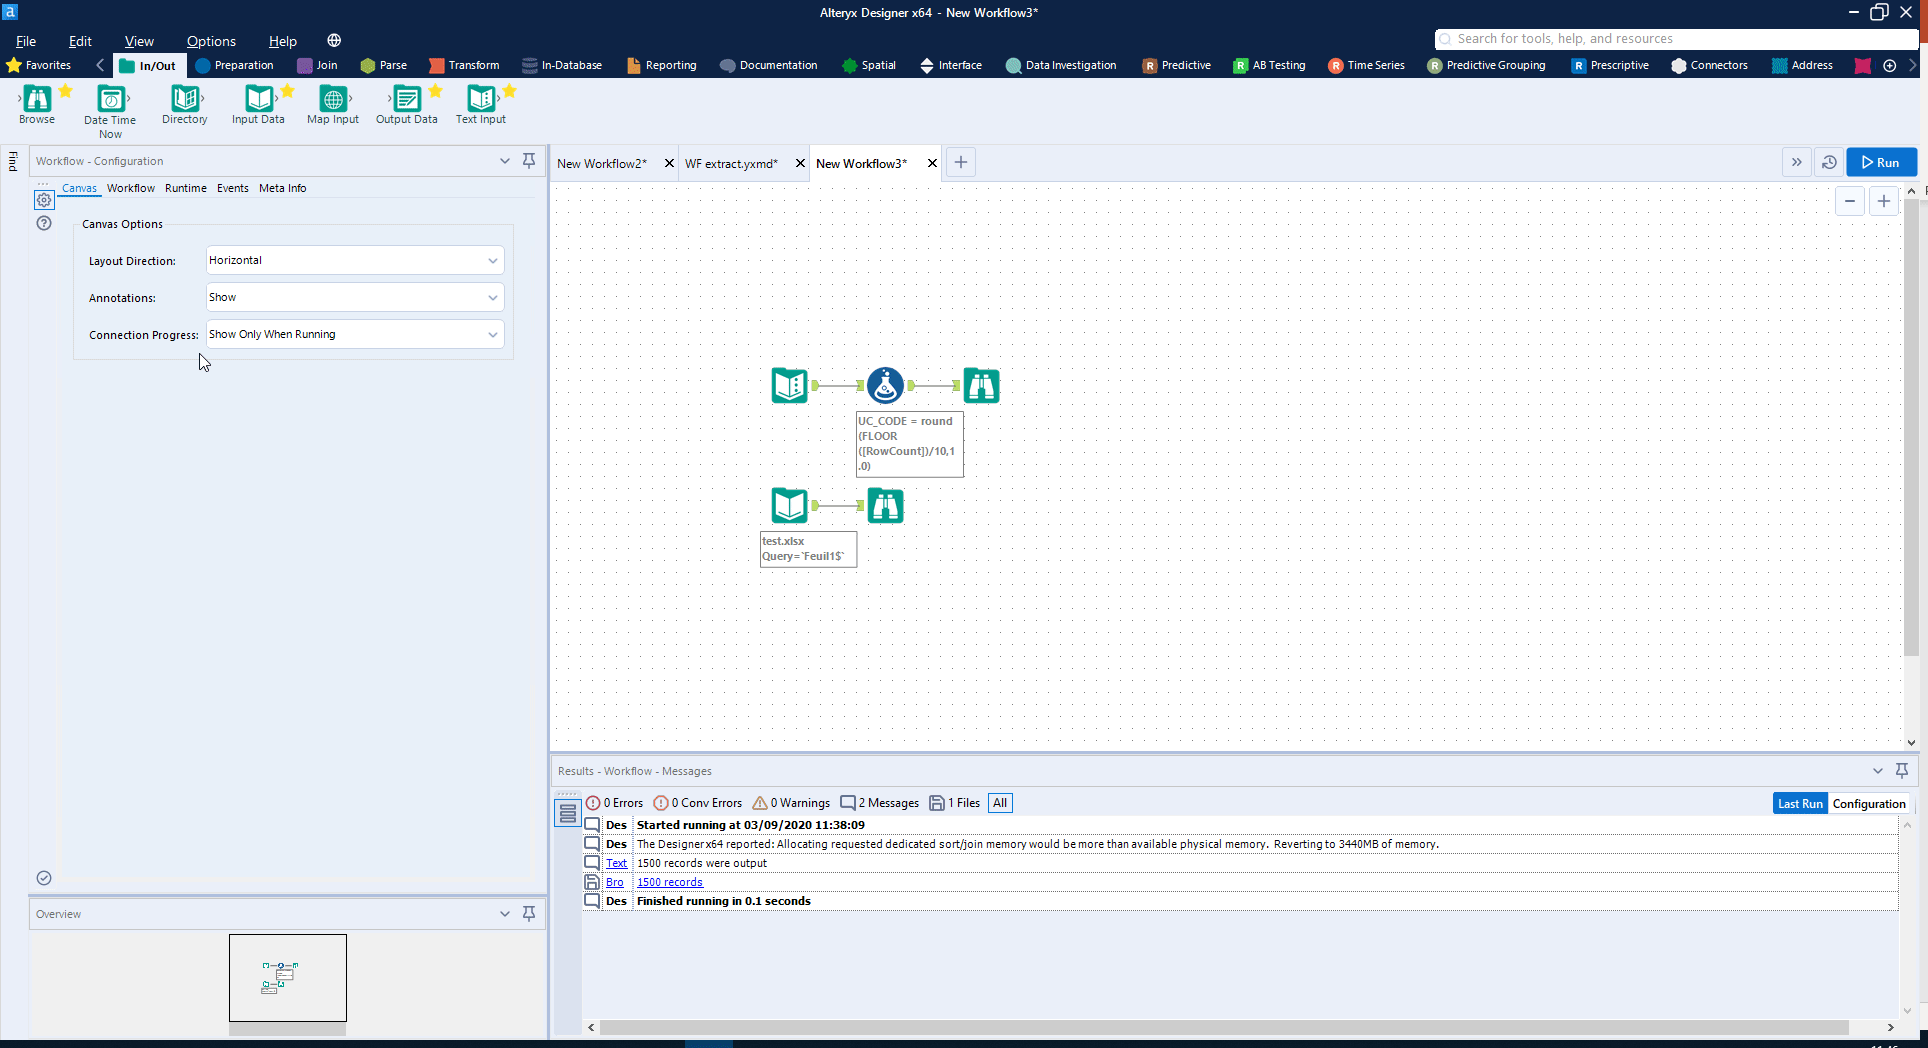Open the workflow run history icon
Viewport: 1928px width, 1048px height.
point(1829,162)
